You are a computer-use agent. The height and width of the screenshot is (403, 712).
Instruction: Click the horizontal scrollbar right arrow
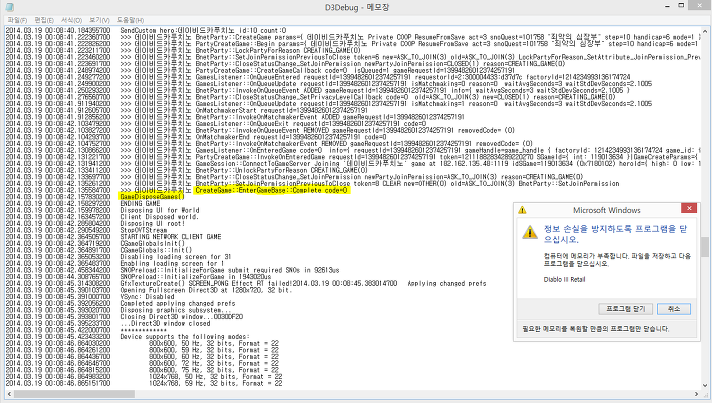point(697,393)
